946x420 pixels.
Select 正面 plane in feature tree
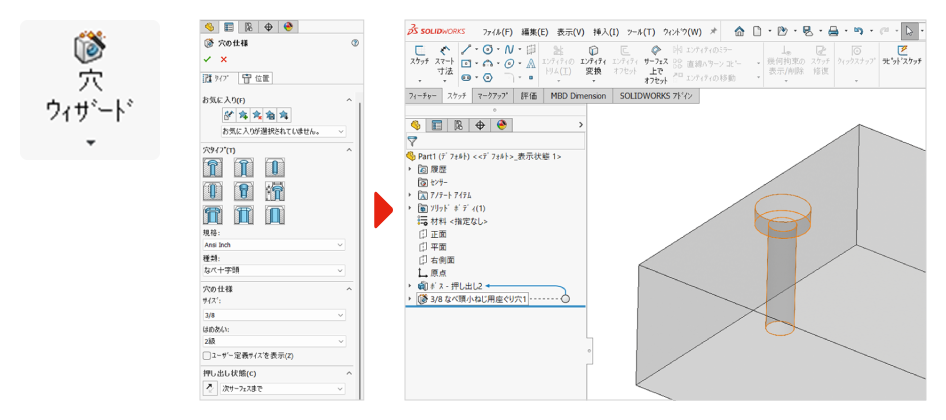(x=438, y=234)
